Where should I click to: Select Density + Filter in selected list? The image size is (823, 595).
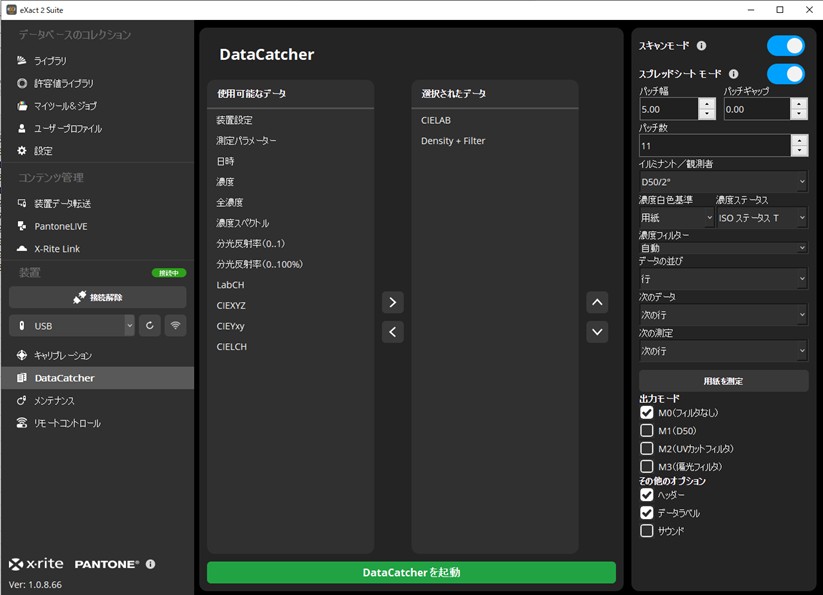[495, 141]
